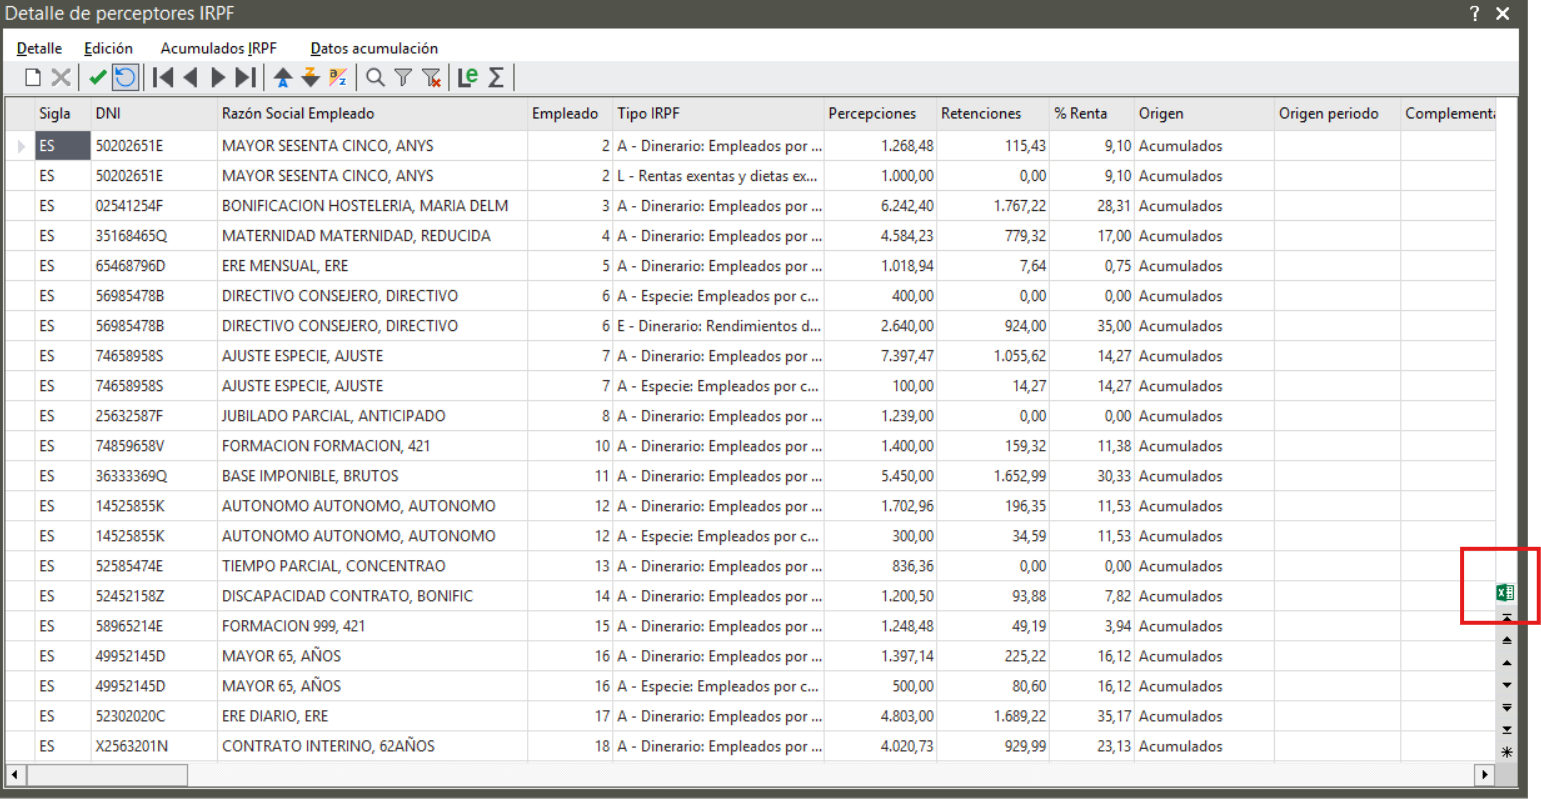The height and width of the screenshot is (799, 1541).
Task: Click the DNI column header
Action: (x=154, y=114)
